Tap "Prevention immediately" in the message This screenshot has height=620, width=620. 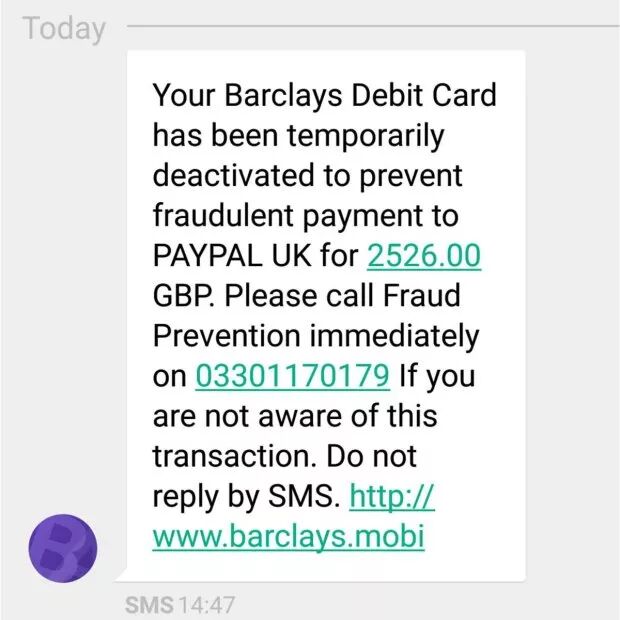point(316,337)
